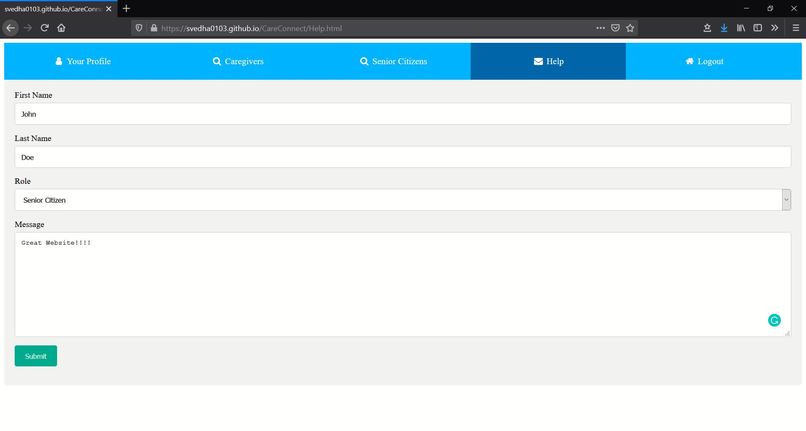
Task: Show more tools overflow chevron
Action: pyautogui.click(x=775, y=28)
